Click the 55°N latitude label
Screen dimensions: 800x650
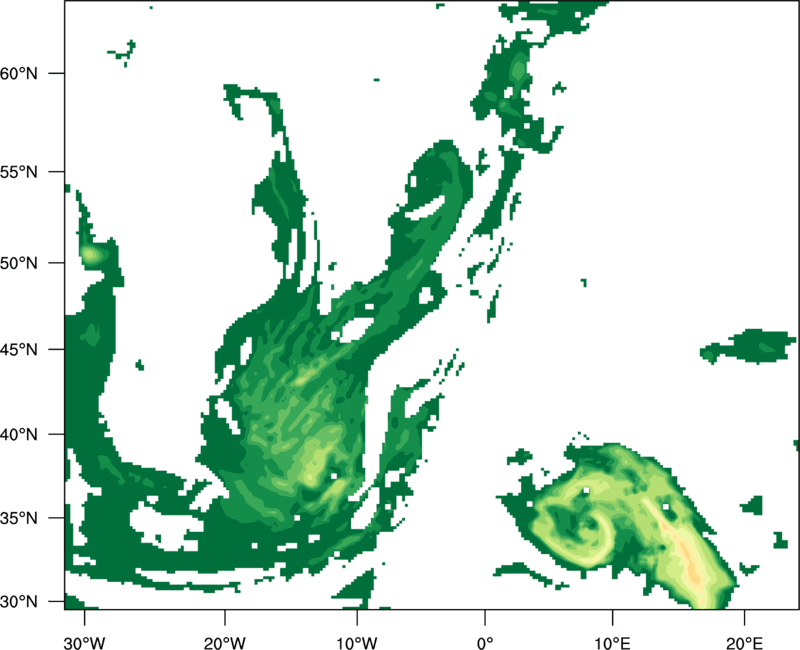pos(19,172)
